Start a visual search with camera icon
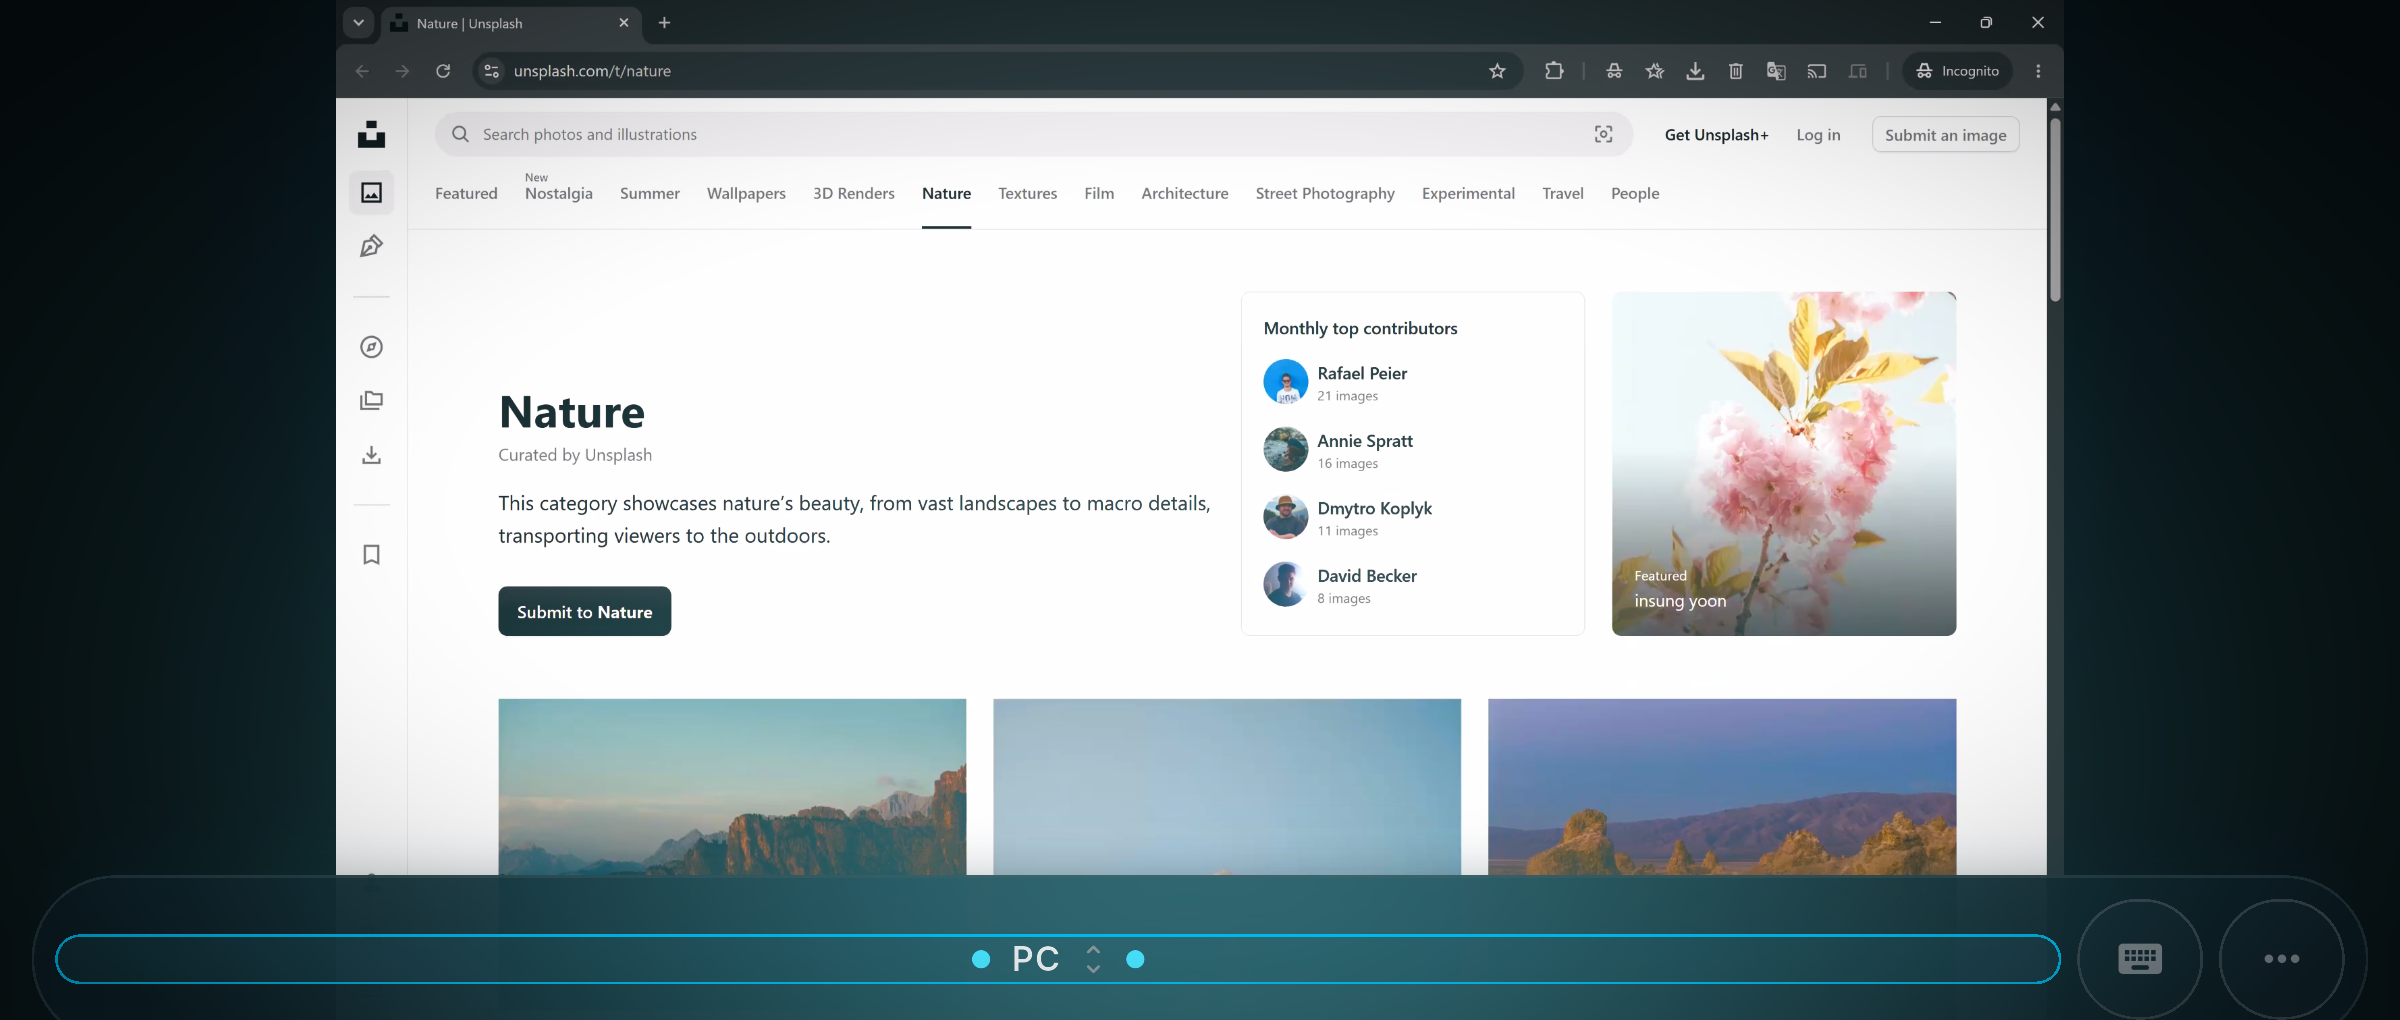 tap(1603, 134)
